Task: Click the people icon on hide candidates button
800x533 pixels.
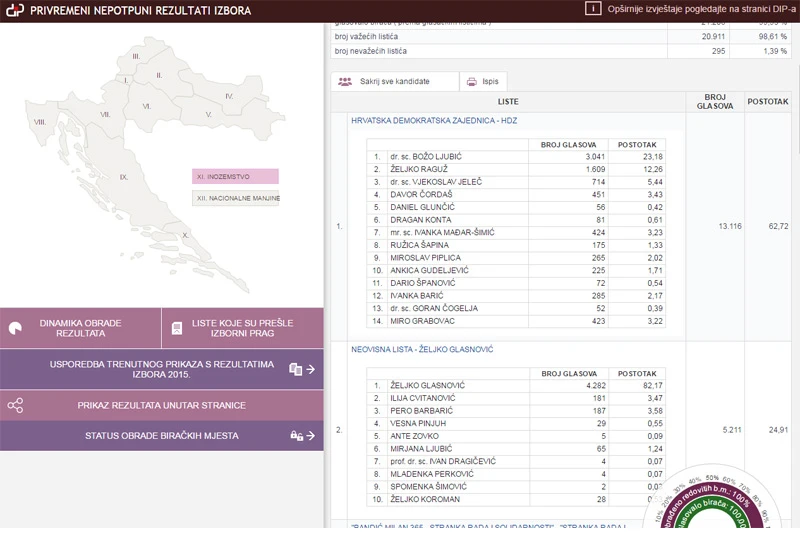Action: pyautogui.click(x=345, y=82)
